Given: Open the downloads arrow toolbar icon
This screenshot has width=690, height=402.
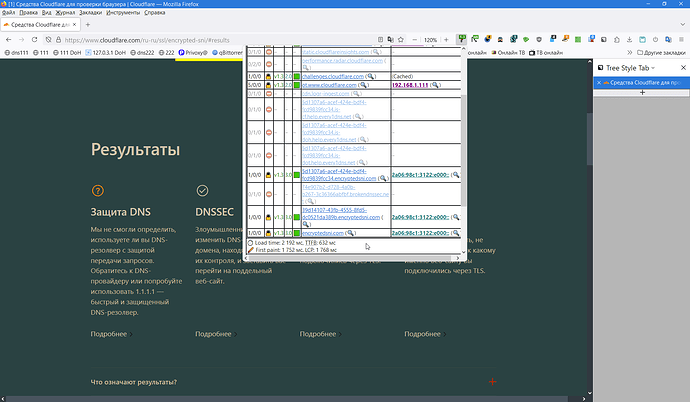Looking at the screenshot, I should click(629, 40).
